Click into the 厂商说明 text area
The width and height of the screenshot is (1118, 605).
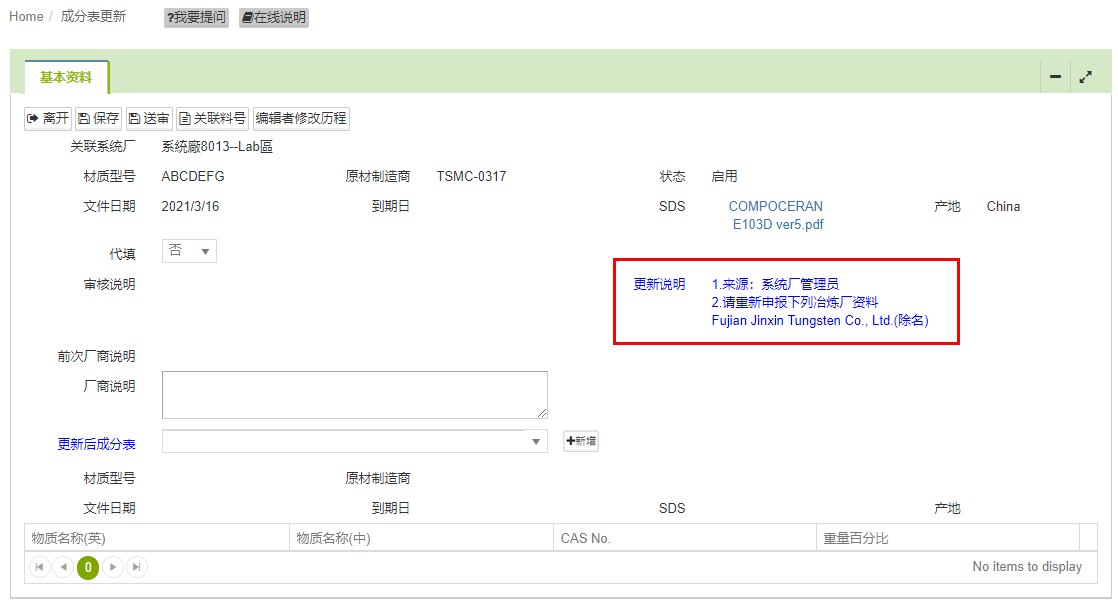(x=354, y=394)
